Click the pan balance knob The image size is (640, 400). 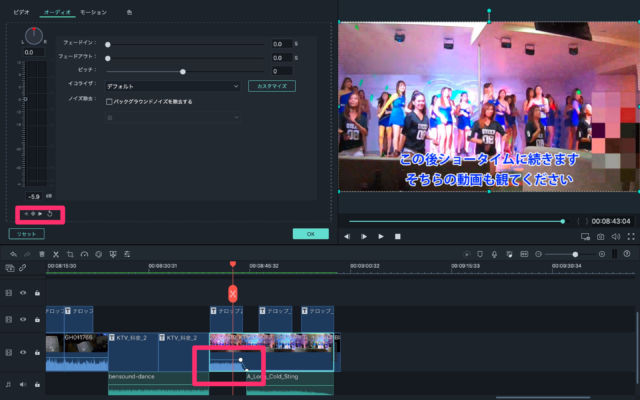coord(34,36)
